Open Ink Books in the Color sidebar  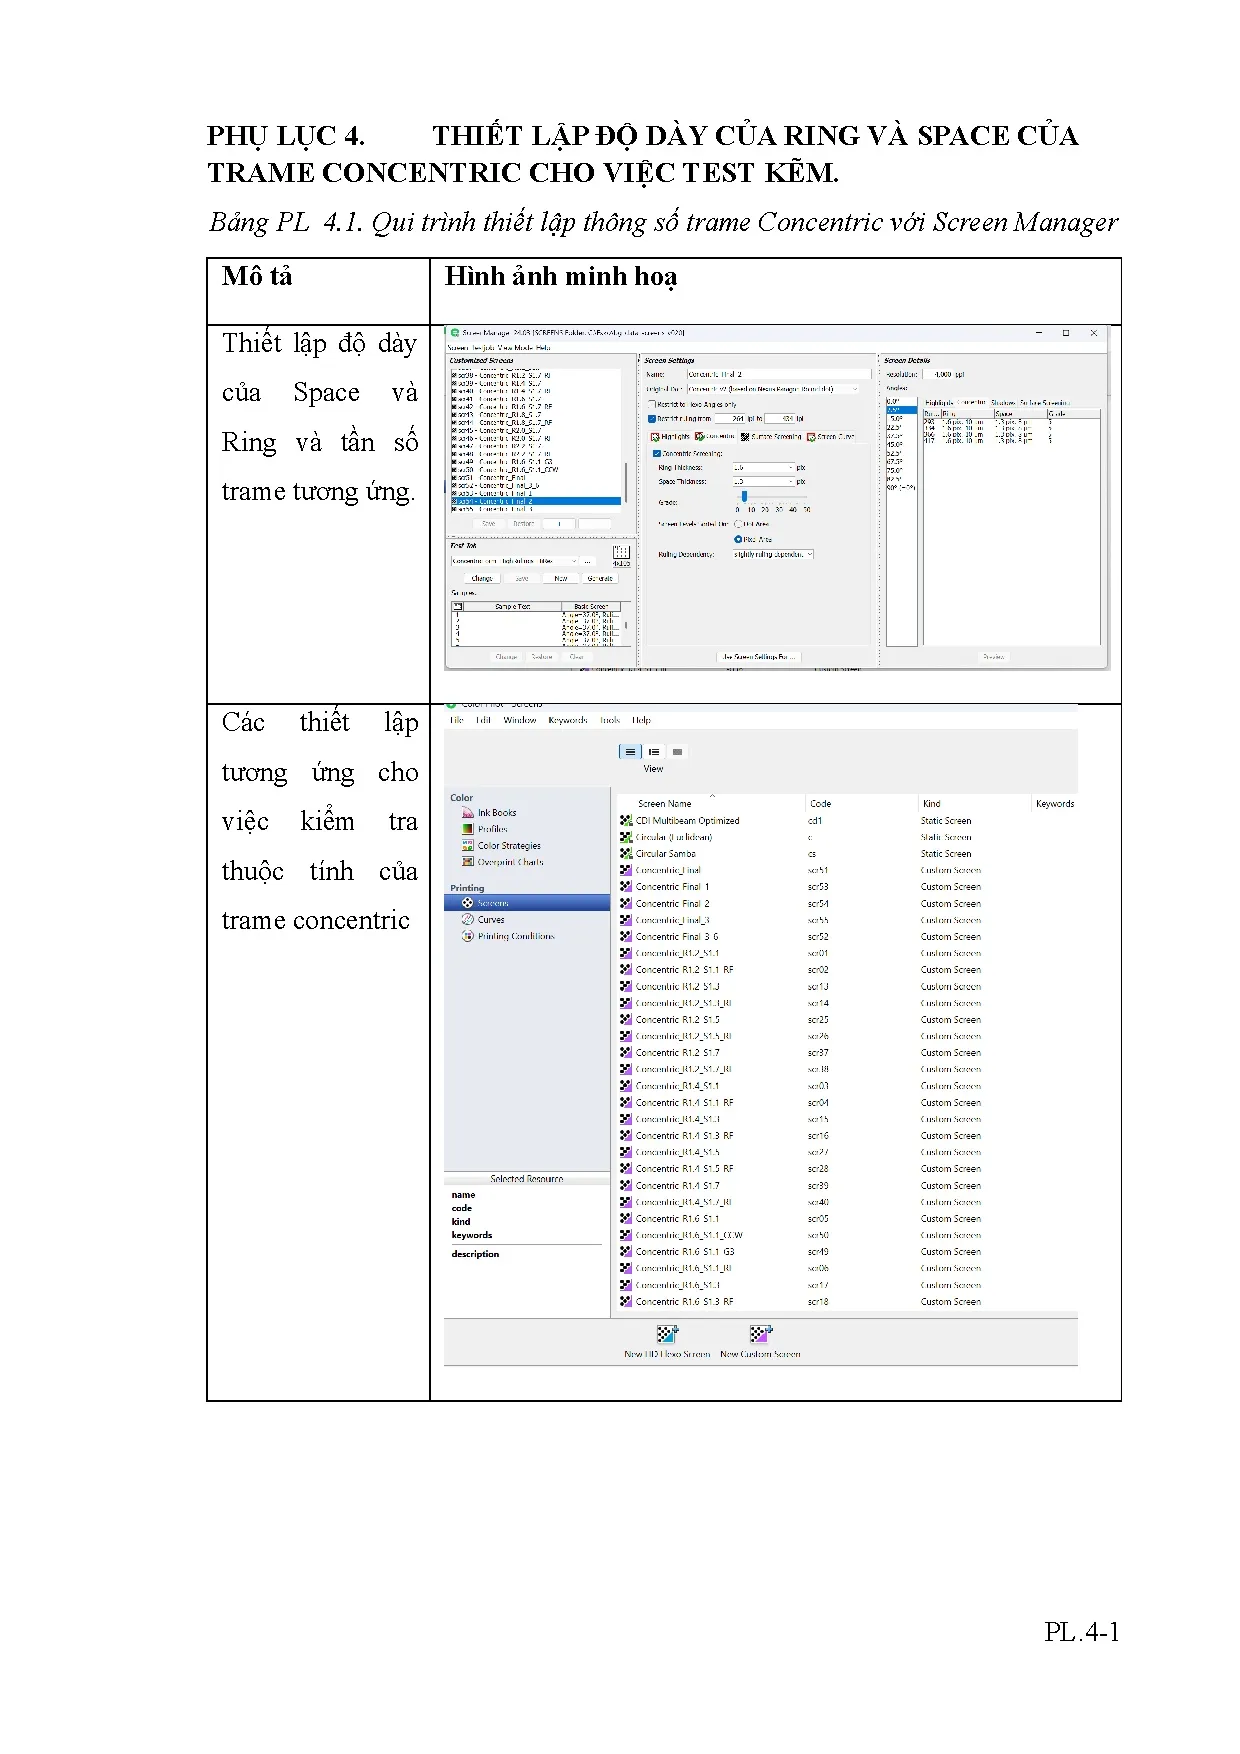[x=496, y=813]
